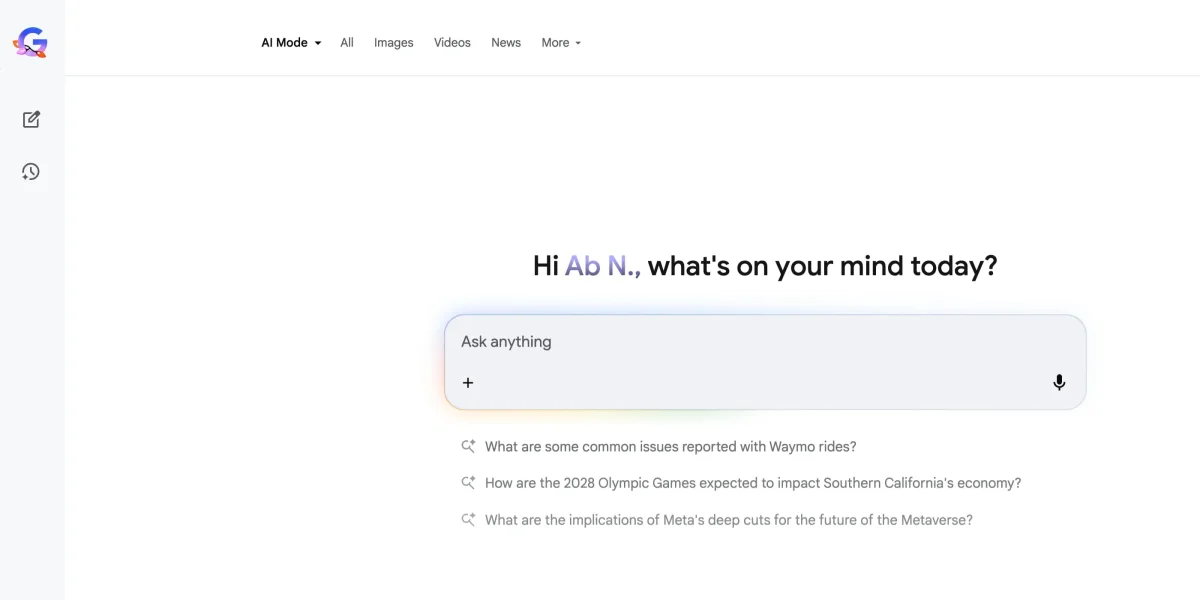Open the Videos results tab
The image size is (1200, 600).
pyautogui.click(x=452, y=42)
